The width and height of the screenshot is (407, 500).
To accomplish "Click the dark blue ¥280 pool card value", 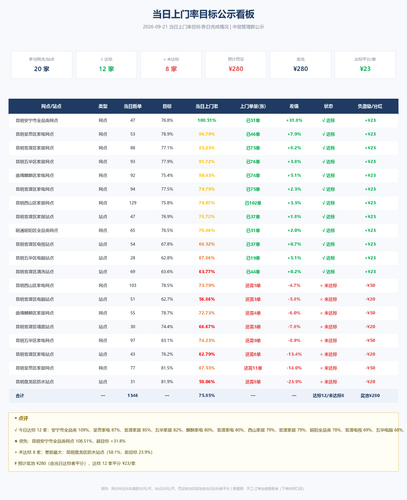I will pos(300,69).
